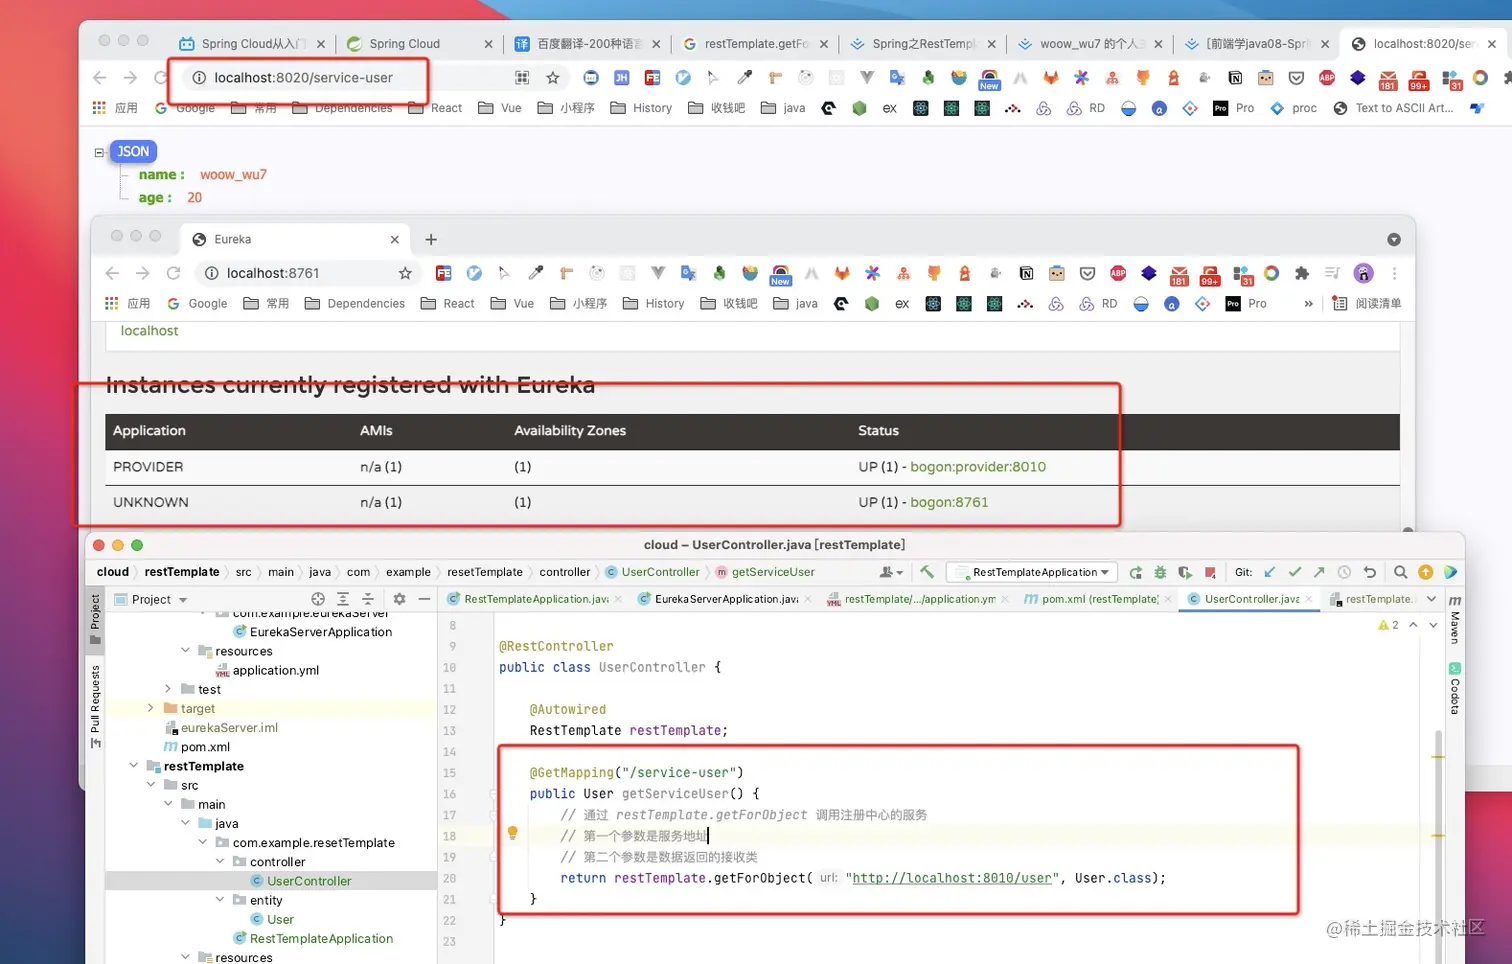Expand the test folder in project tree
This screenshot has width=1512, height=964.
click(x=168, y=689)
